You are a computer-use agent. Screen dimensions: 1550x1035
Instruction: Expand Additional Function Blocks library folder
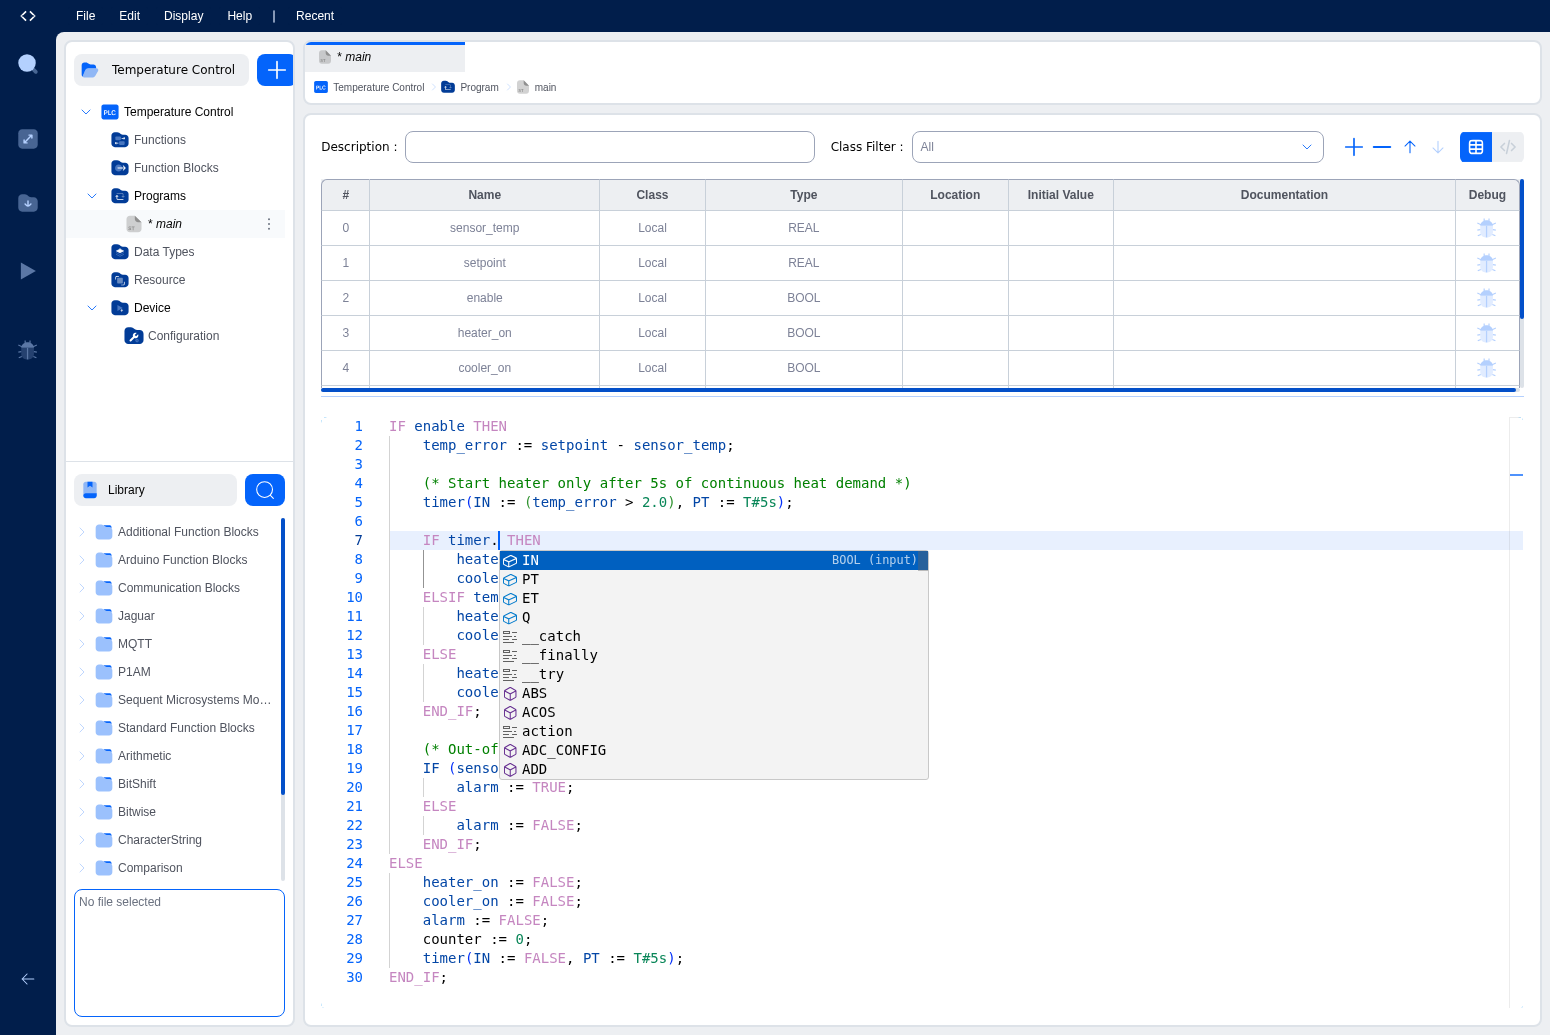point(82,532)
